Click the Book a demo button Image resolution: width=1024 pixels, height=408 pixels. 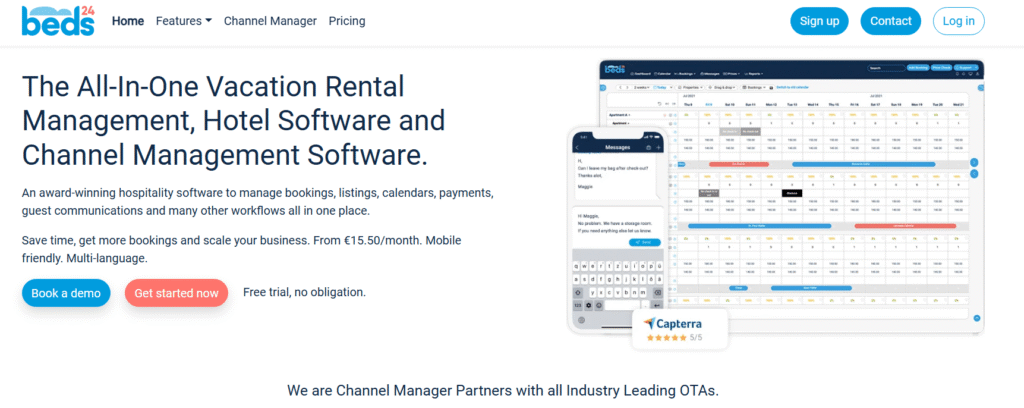(x=66, y=293)
